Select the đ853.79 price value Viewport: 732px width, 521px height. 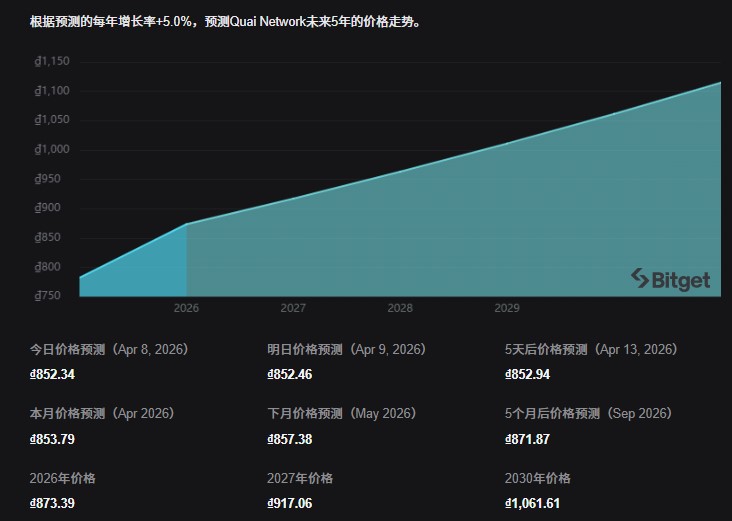[52, 439]
